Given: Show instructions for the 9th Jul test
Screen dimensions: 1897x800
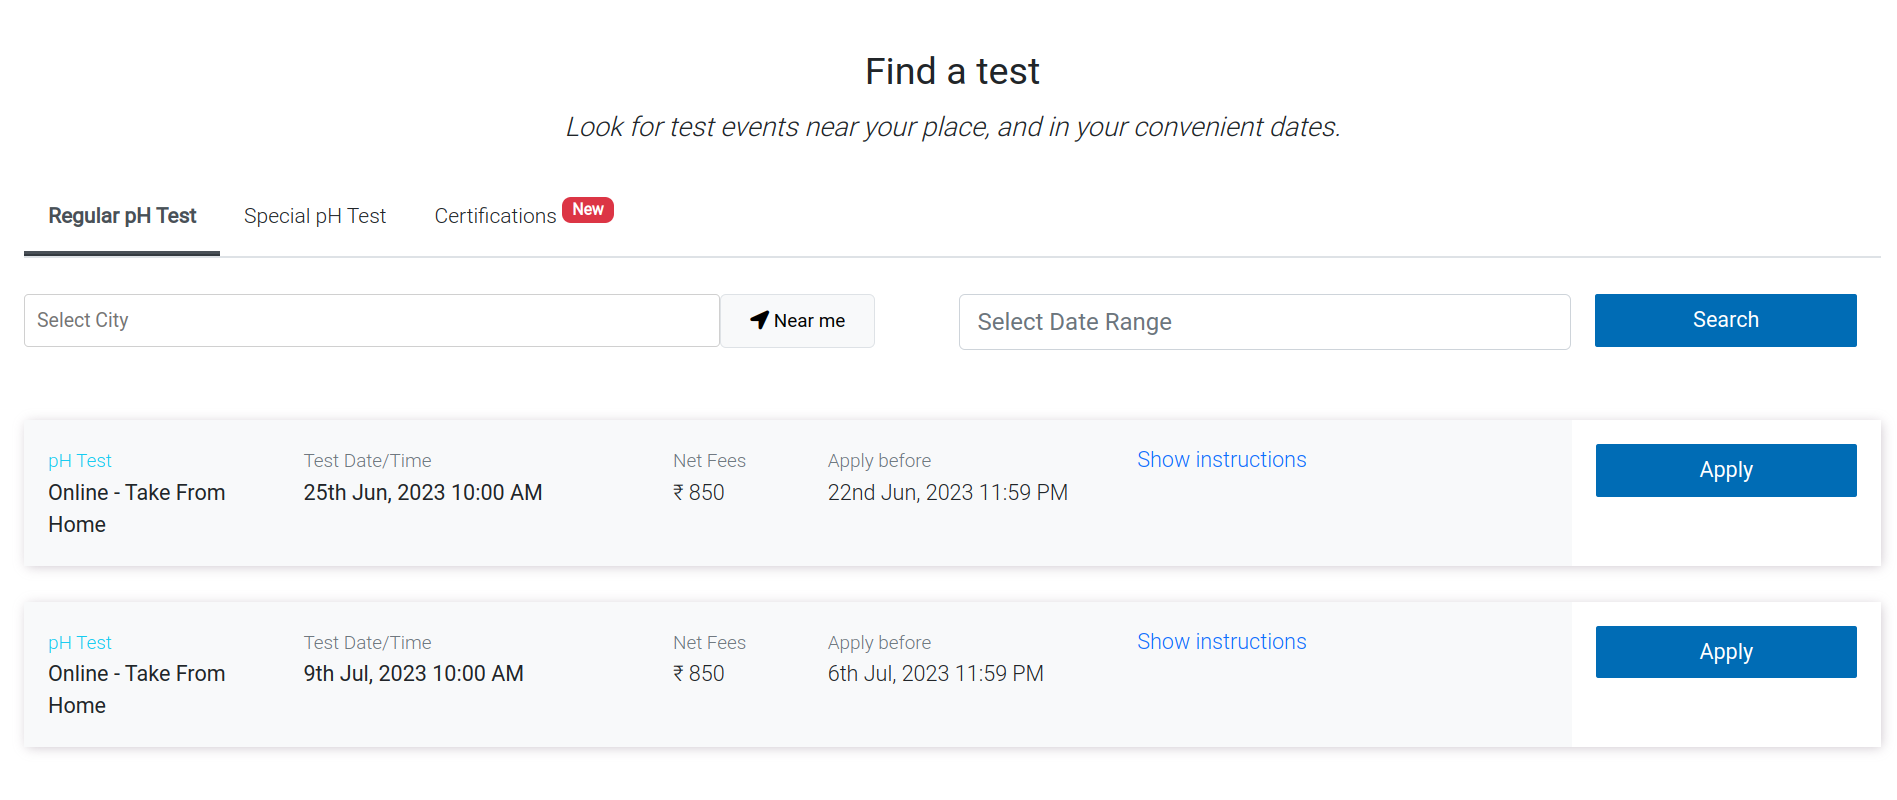Looking at the screenshot, I should click(1221, 642).
